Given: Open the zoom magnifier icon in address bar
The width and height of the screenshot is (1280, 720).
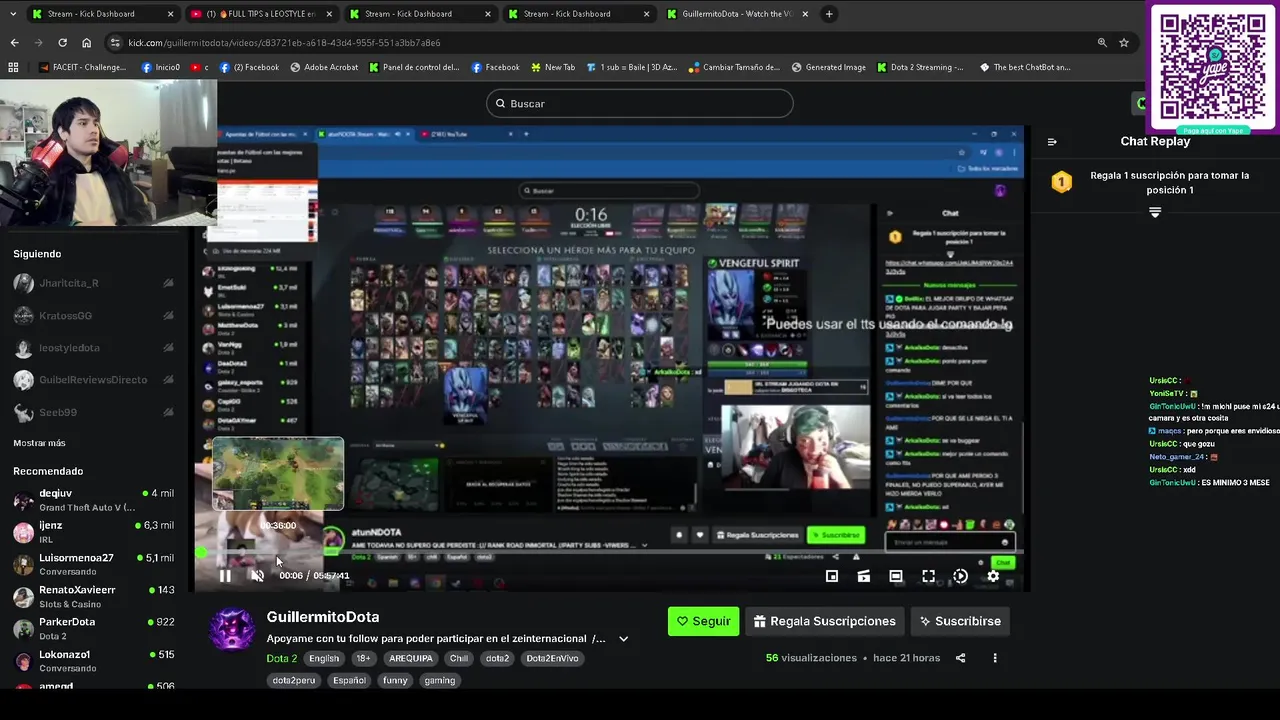Looking at the screenshot, I should 1102,43.
